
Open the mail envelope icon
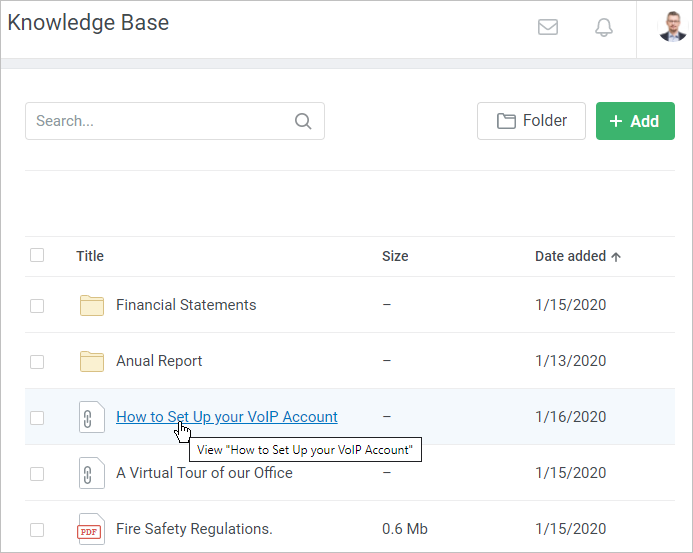pos(548,28)
